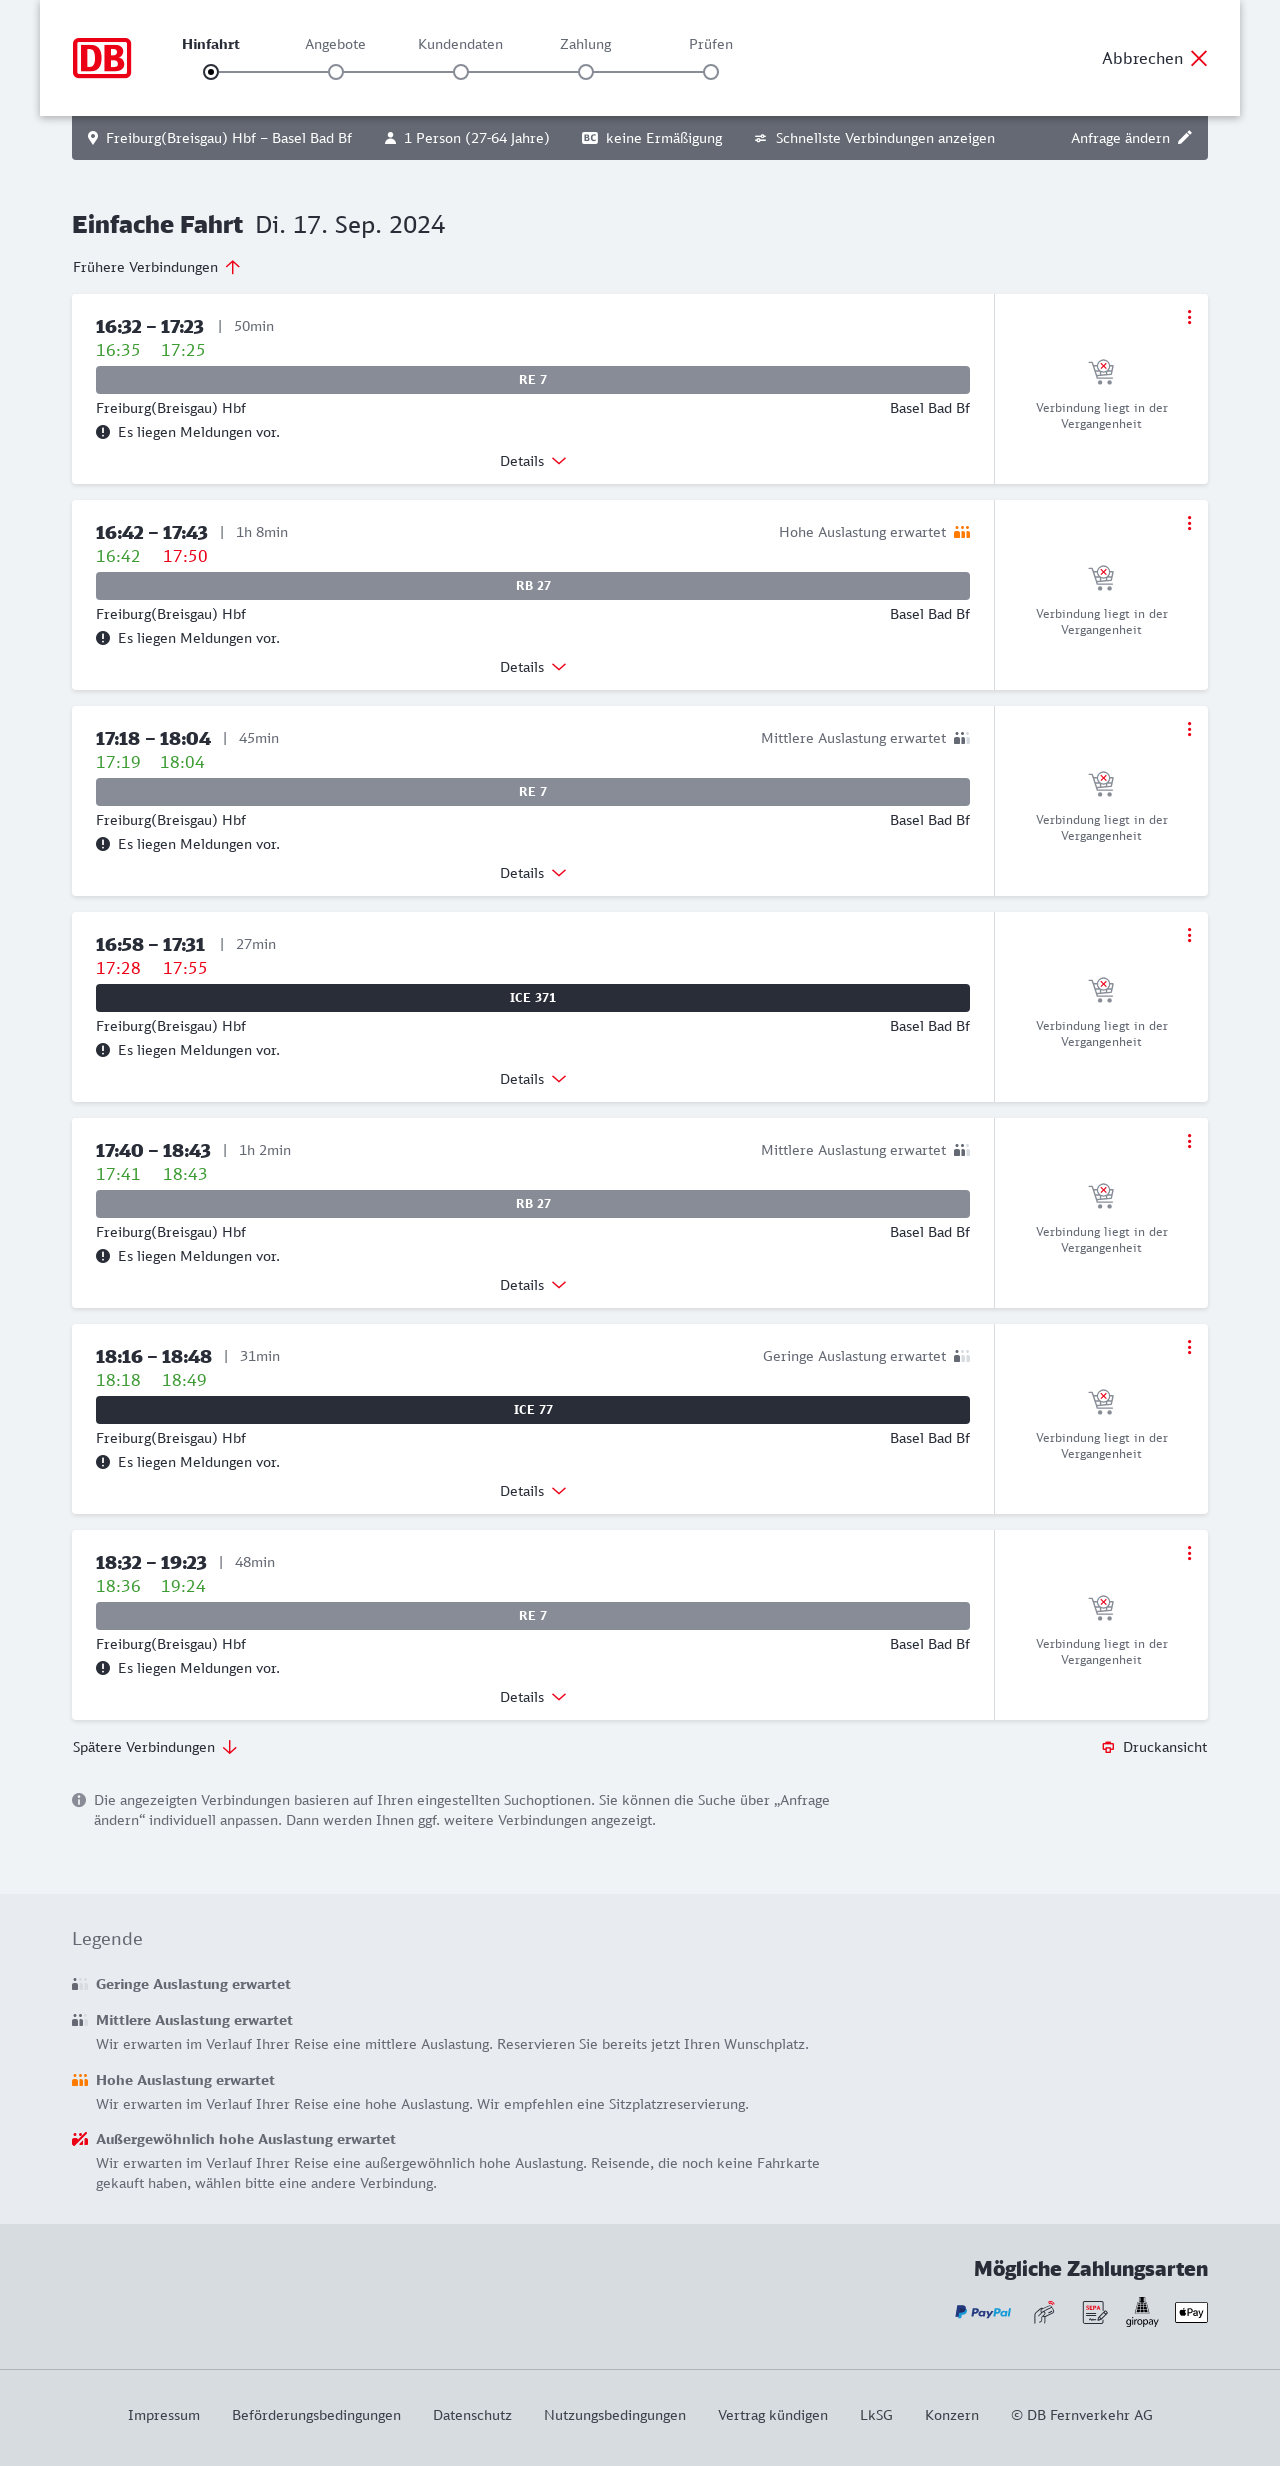Select the Hinfahrt step indicator
Screen dimensions: 1280x2466
[x=211, y=72]
